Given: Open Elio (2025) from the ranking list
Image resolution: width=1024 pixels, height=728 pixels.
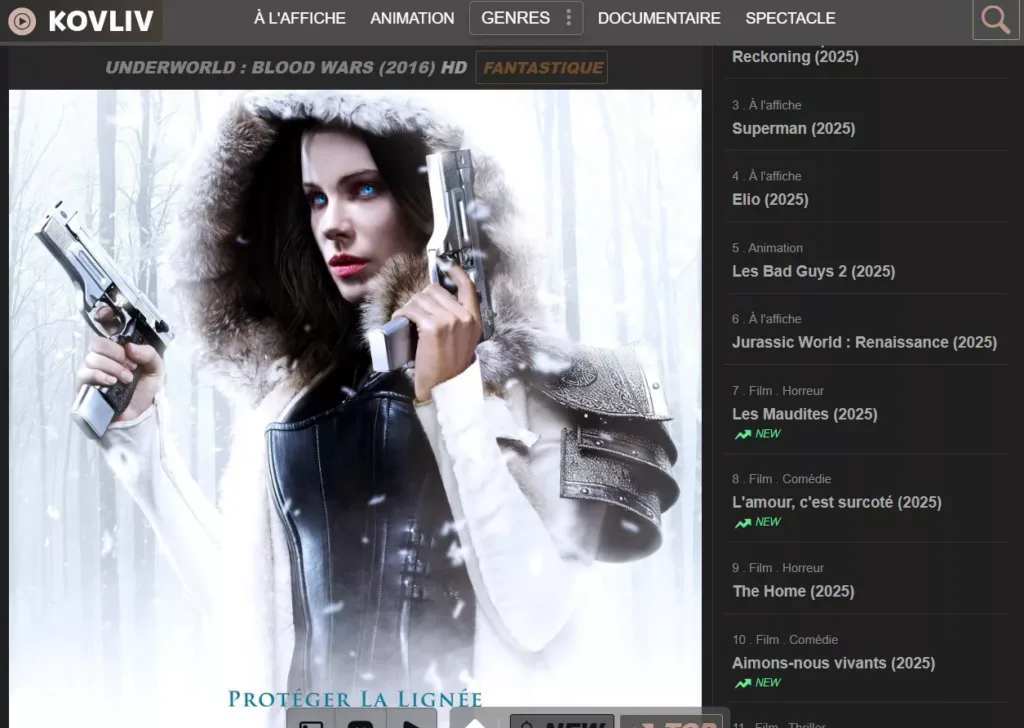Looking at the screenshot, I should coord(770,199).
